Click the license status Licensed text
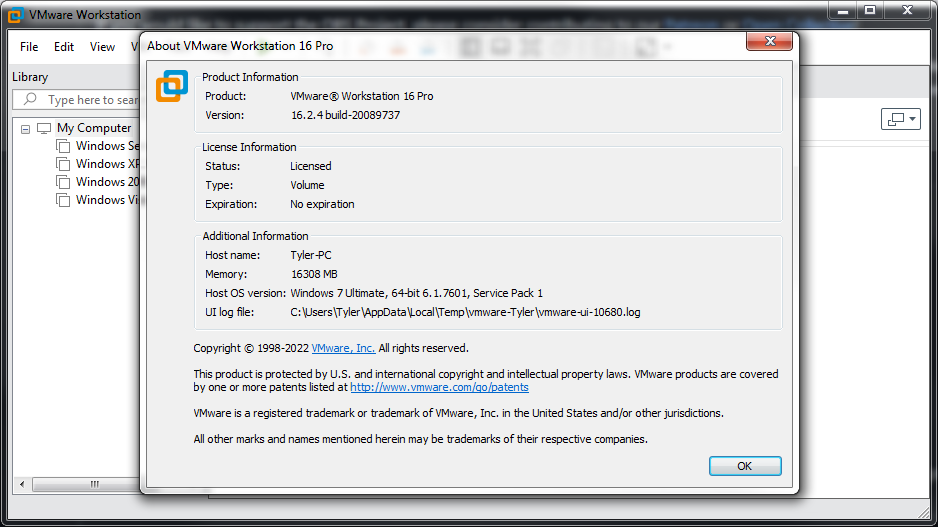 310,166
